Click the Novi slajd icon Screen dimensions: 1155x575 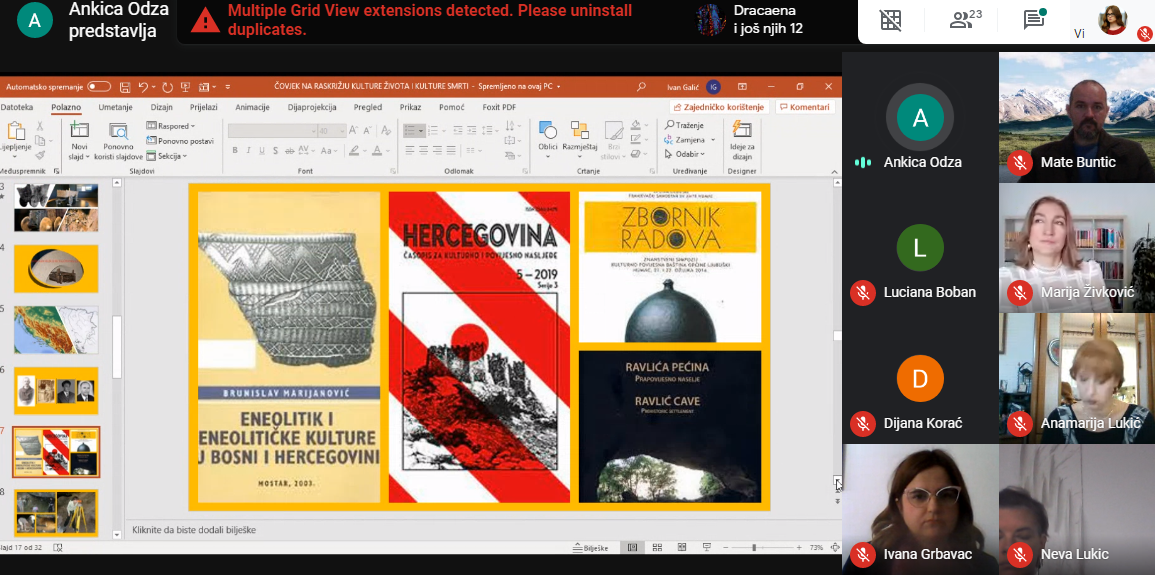point(79,131)
